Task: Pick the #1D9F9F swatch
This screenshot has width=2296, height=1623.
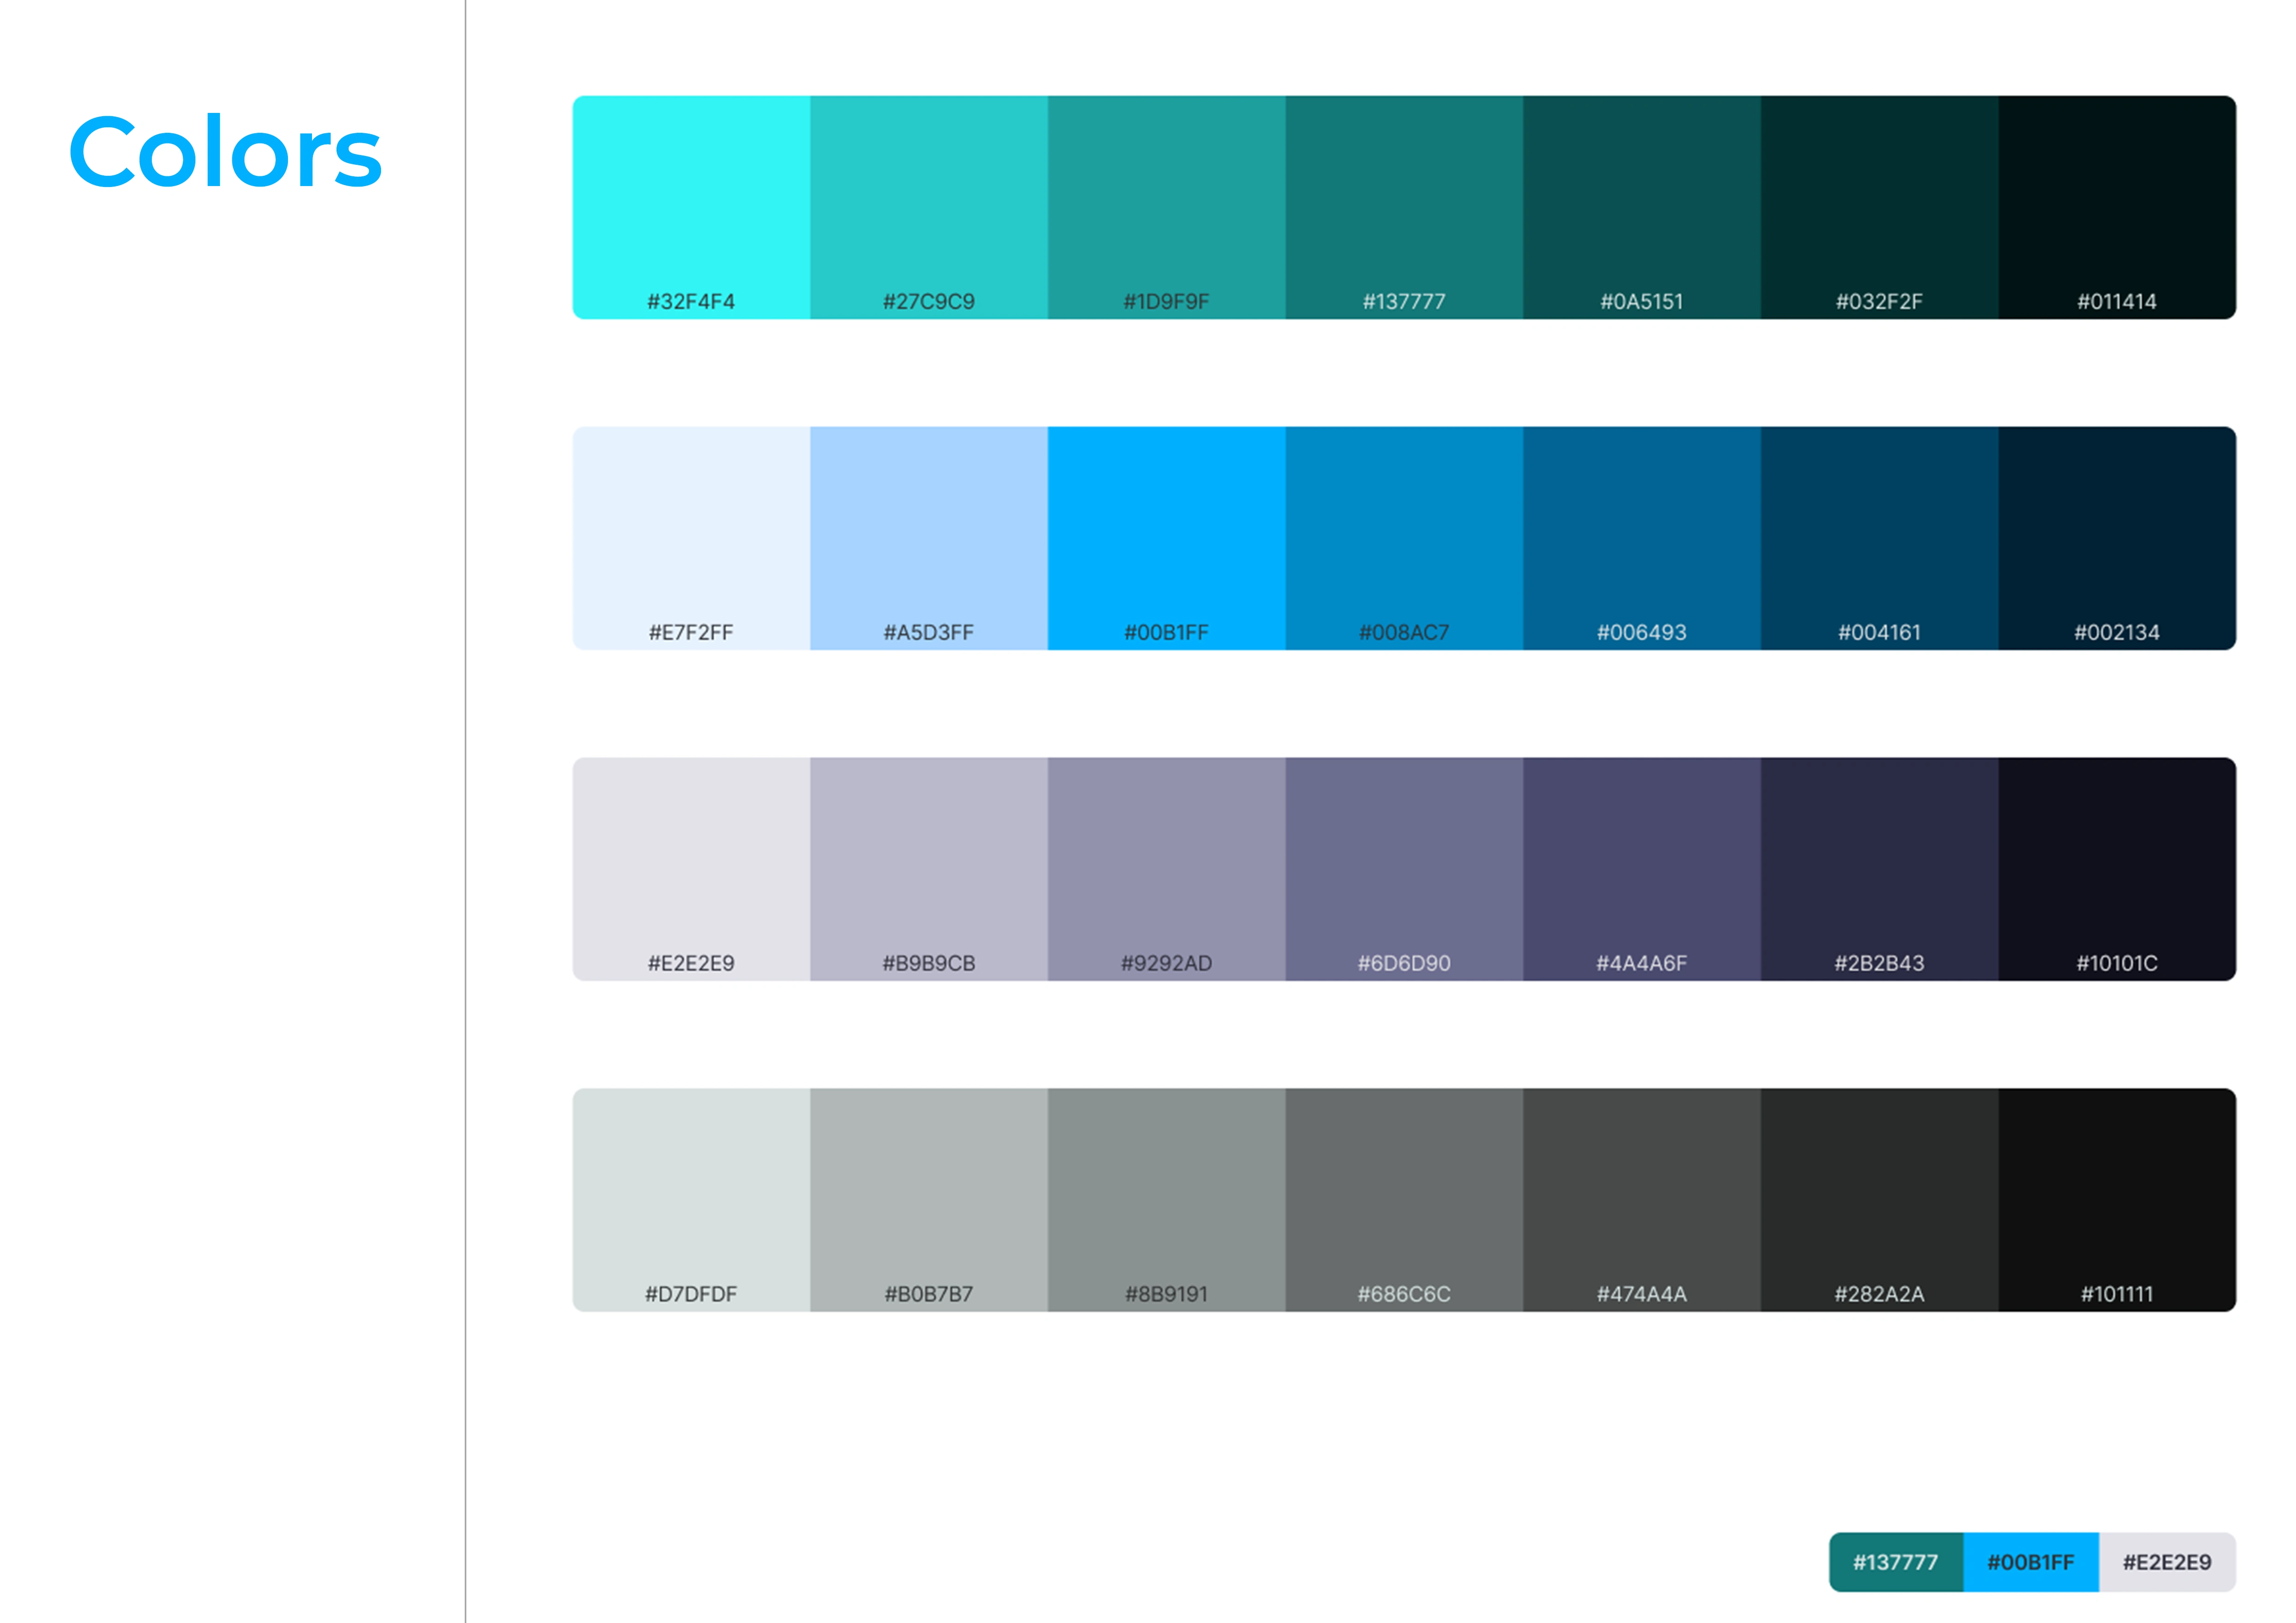Action: 1166,207
